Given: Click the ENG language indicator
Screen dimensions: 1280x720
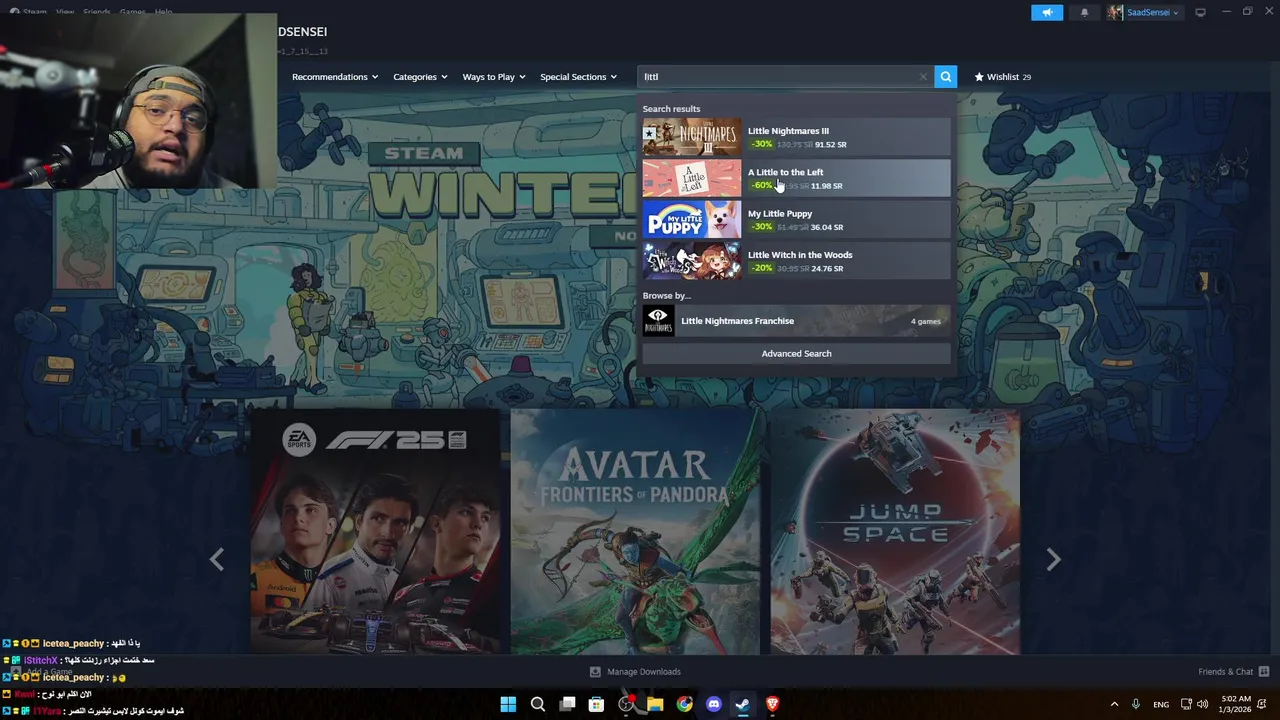Looking at the screenshot, I should coord(1161,704).
